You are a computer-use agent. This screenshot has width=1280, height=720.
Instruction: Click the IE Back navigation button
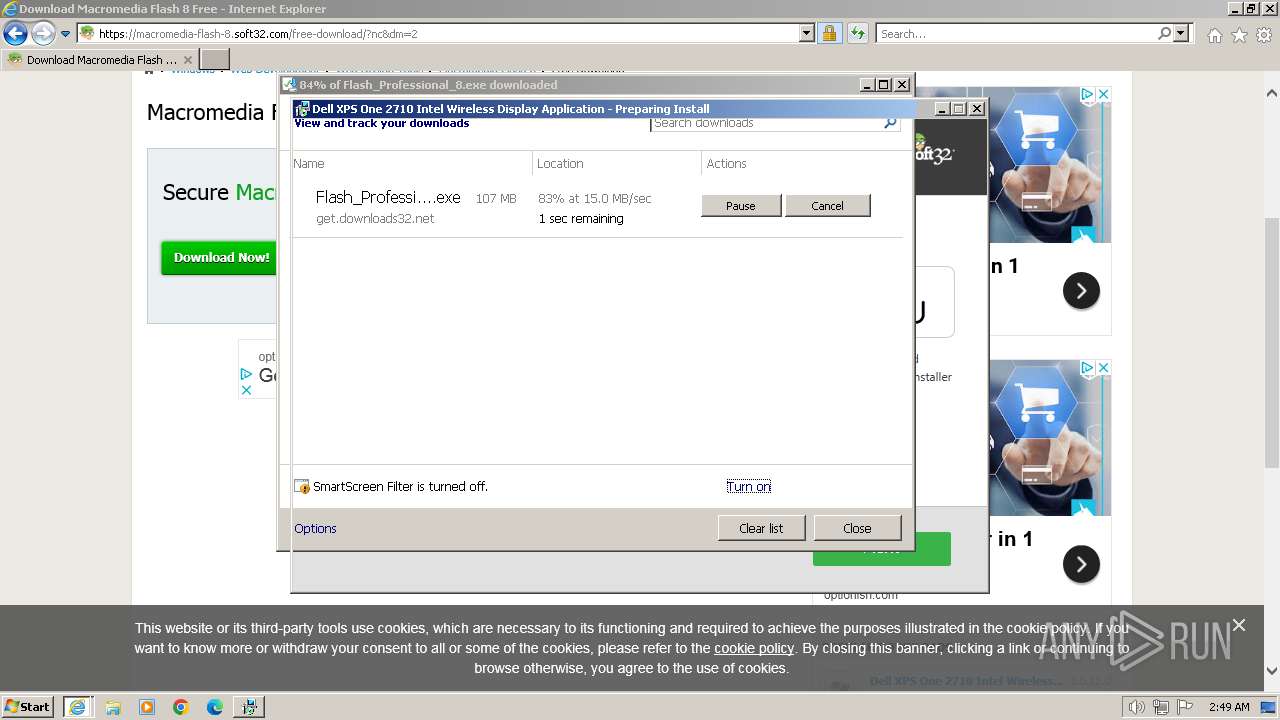click(15, 34)
